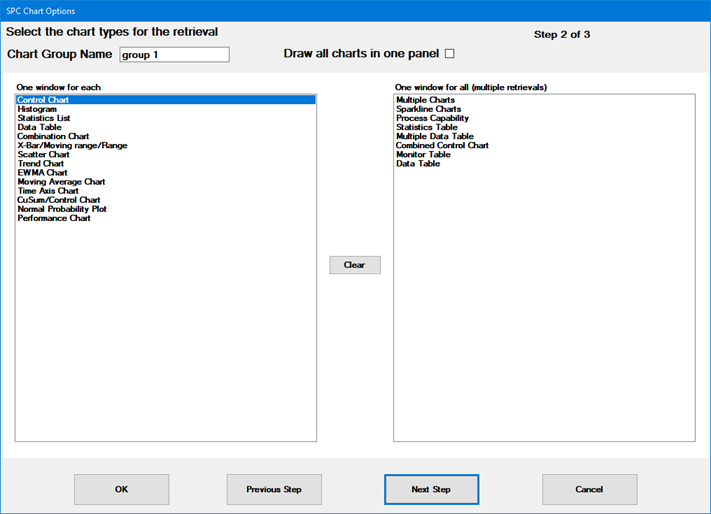Select Monitor Table in right list
The width and height of the screenshot is (711, 514).
(x=423, y=155)
